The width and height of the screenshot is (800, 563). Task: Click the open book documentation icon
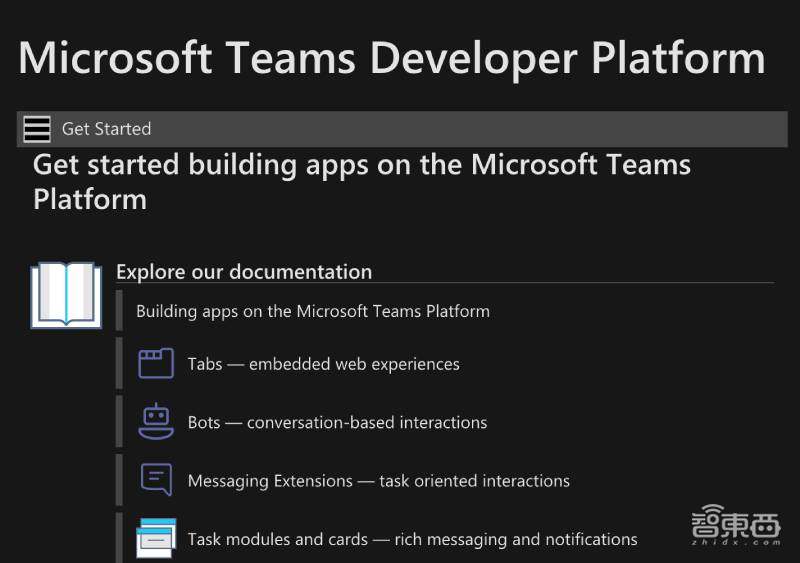coord(66,295)
